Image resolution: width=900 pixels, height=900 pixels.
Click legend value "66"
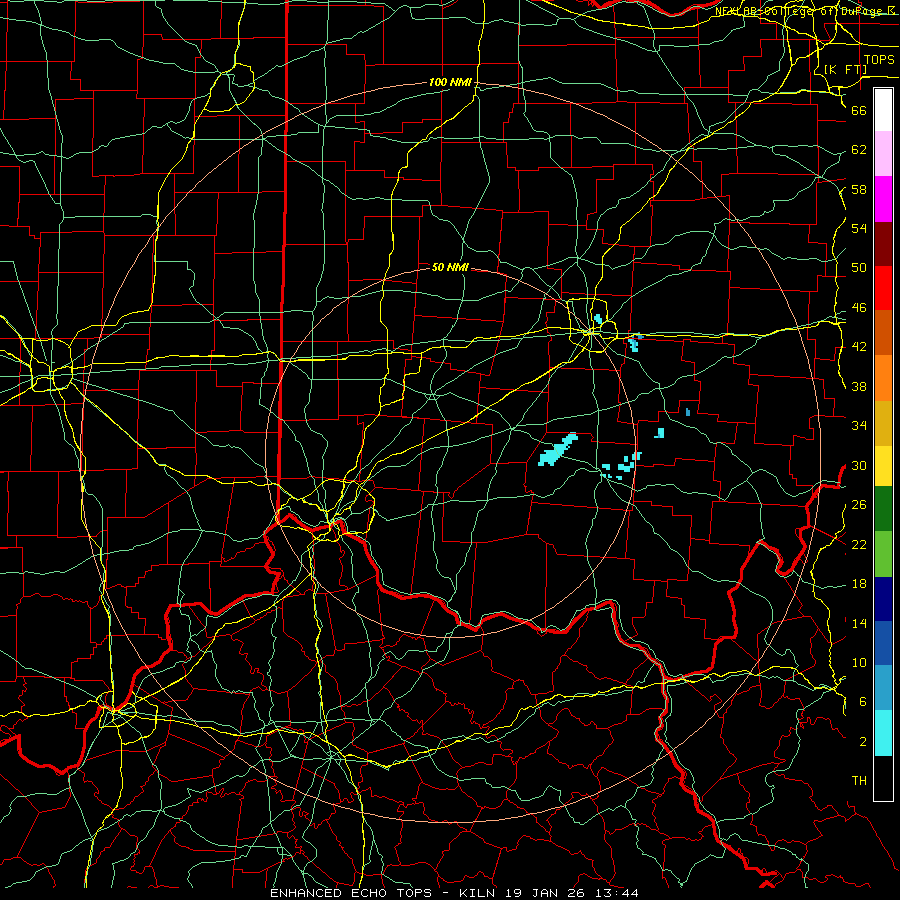pos(859,110)
